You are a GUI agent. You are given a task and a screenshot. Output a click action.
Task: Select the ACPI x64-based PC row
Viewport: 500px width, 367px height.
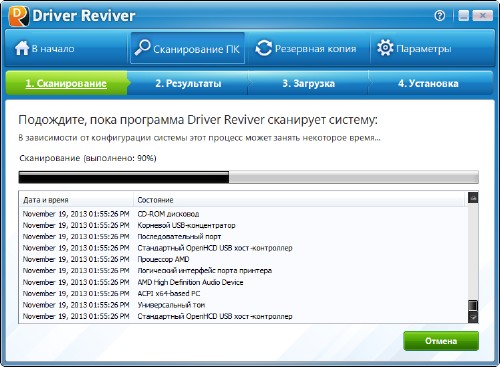(244, 294)
